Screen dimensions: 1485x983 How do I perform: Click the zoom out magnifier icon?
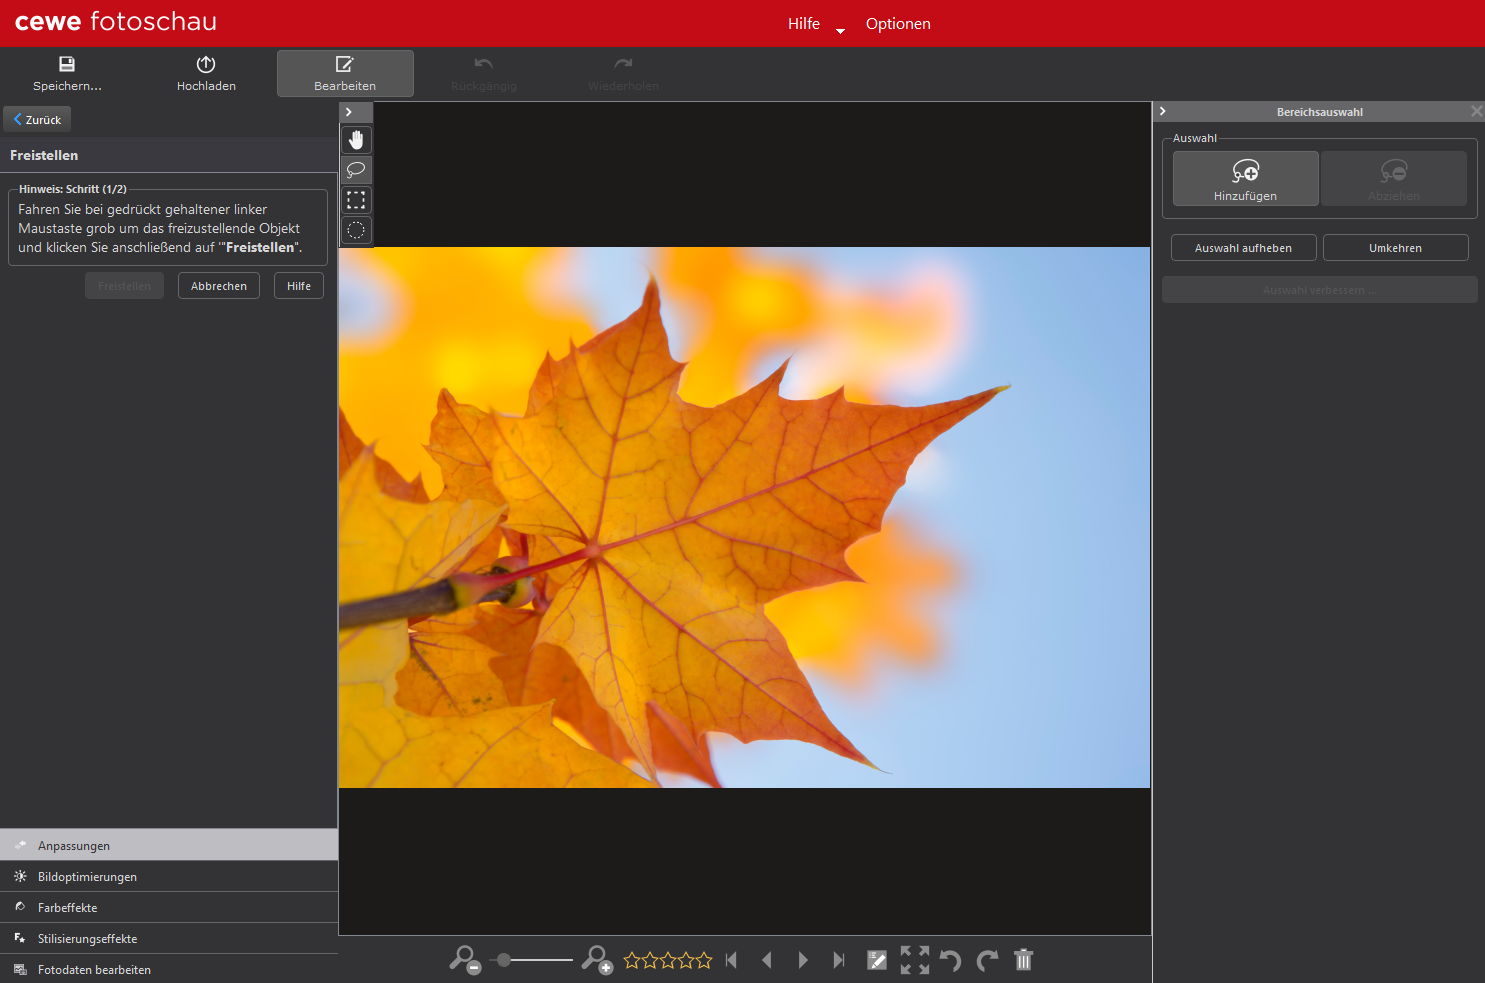[464, 960]
